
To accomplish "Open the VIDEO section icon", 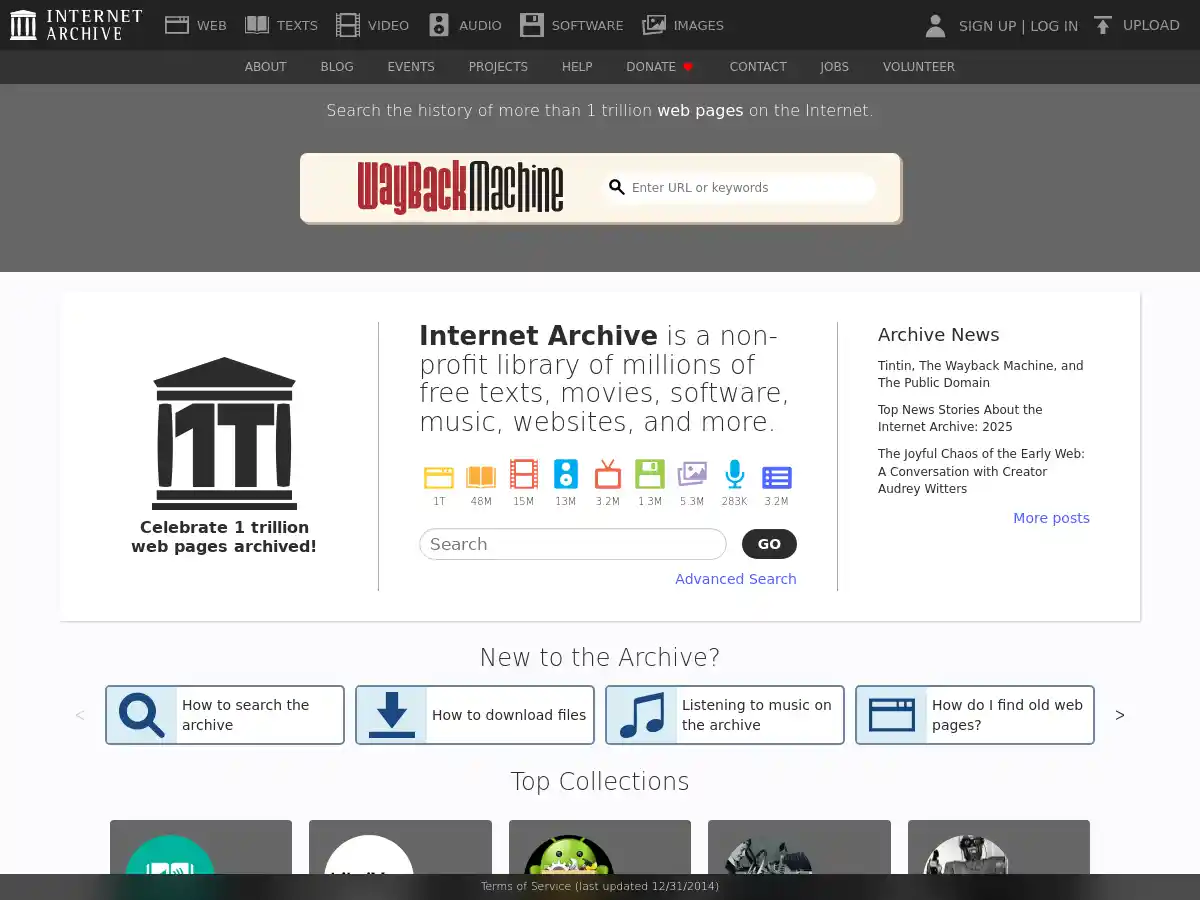I will coord(348,24).
